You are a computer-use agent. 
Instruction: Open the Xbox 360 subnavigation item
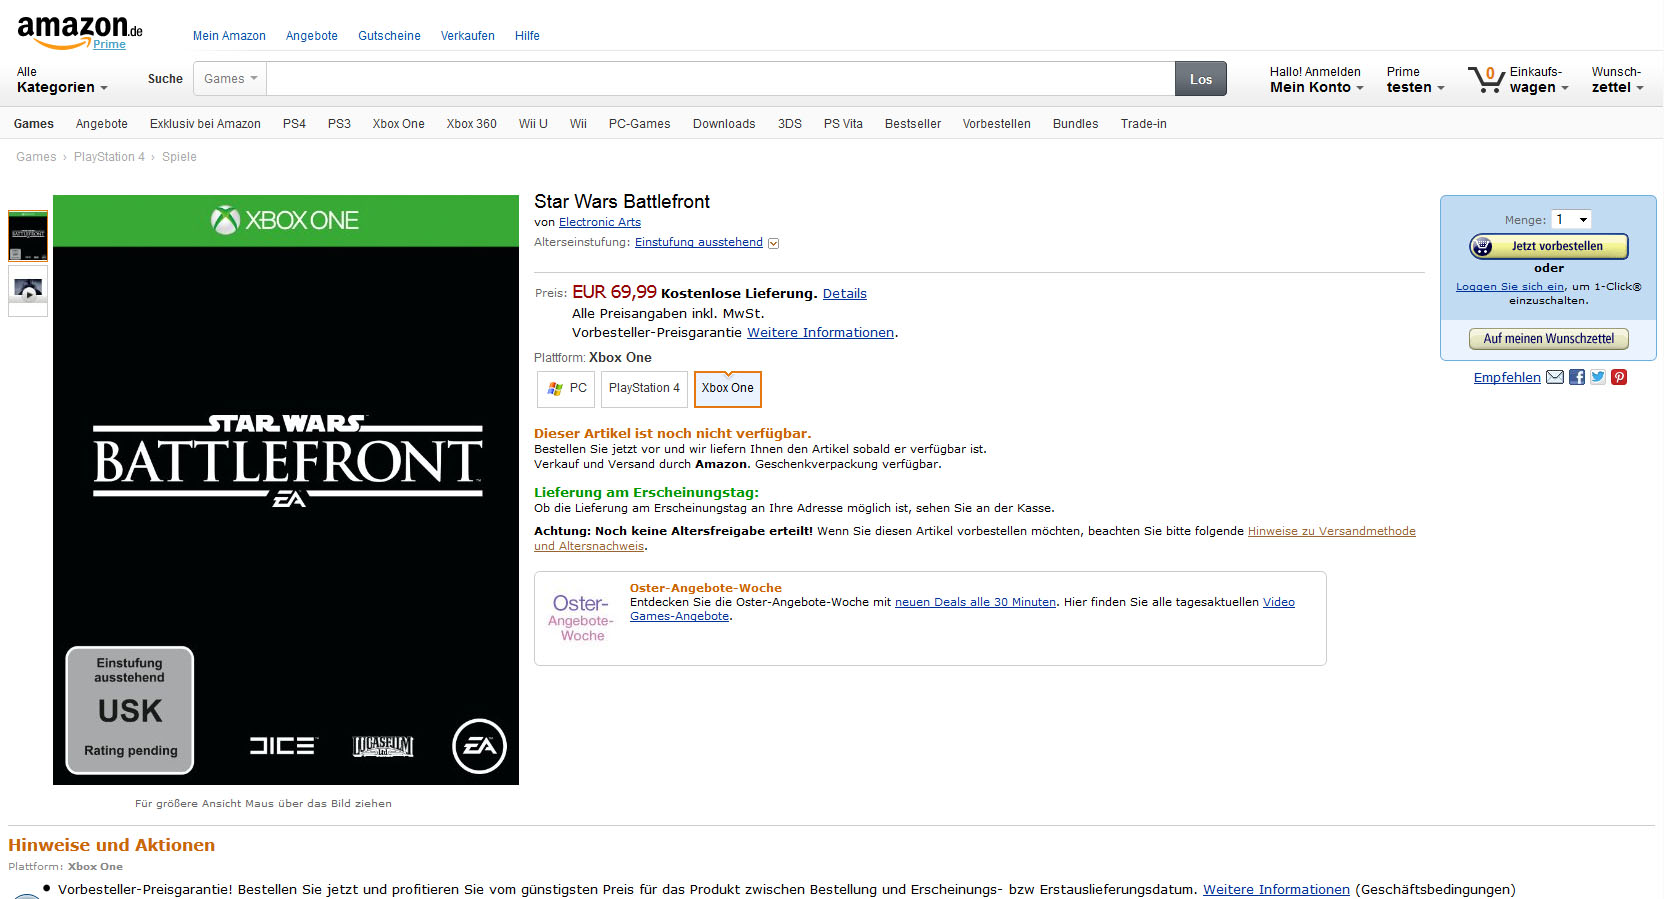(472, 124)
